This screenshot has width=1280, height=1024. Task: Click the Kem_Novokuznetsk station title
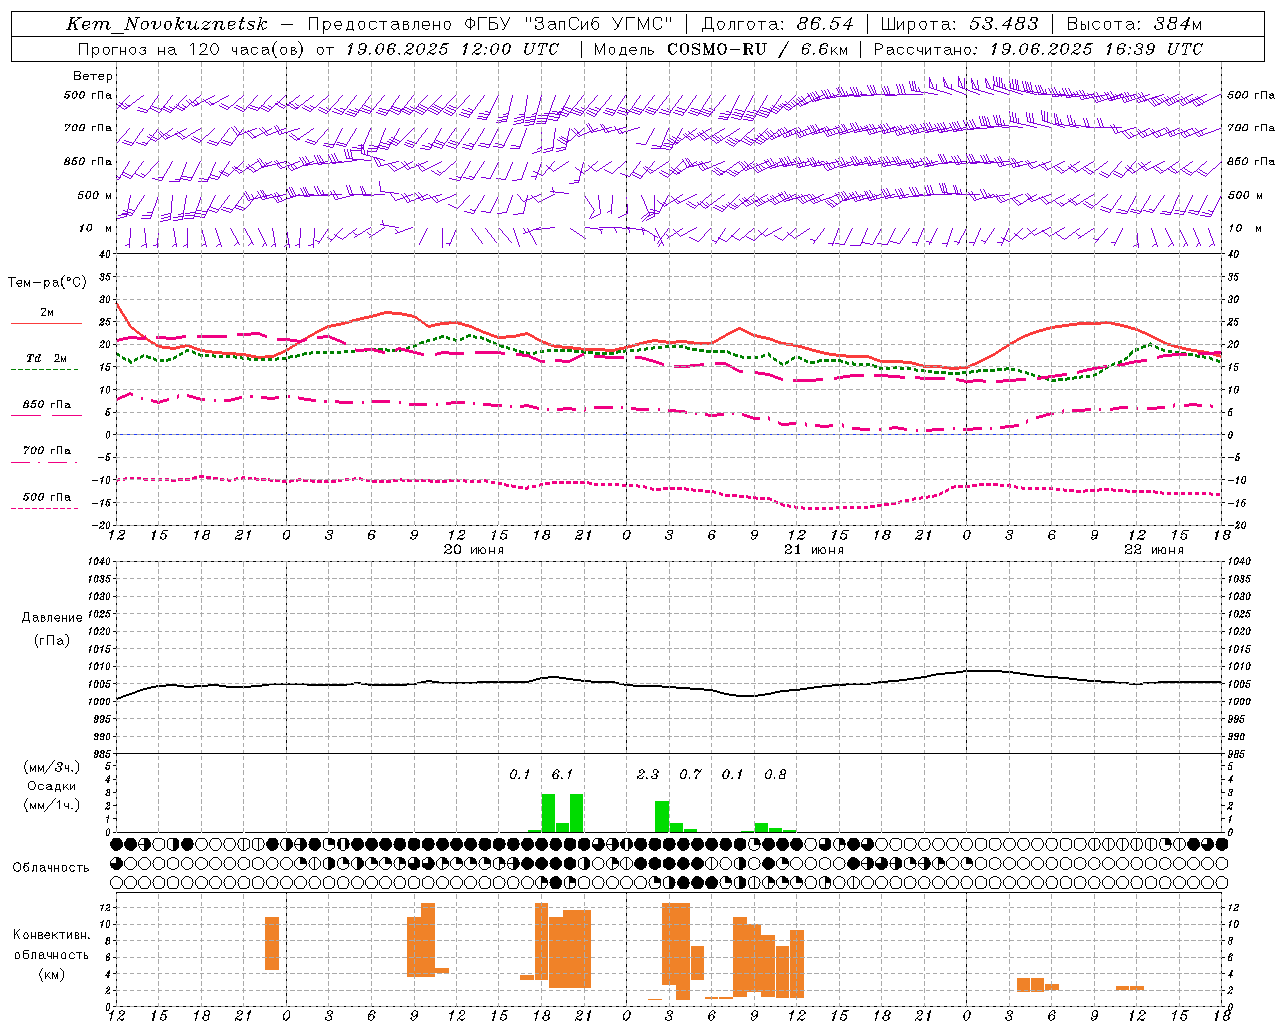click(x=167, y=24)
